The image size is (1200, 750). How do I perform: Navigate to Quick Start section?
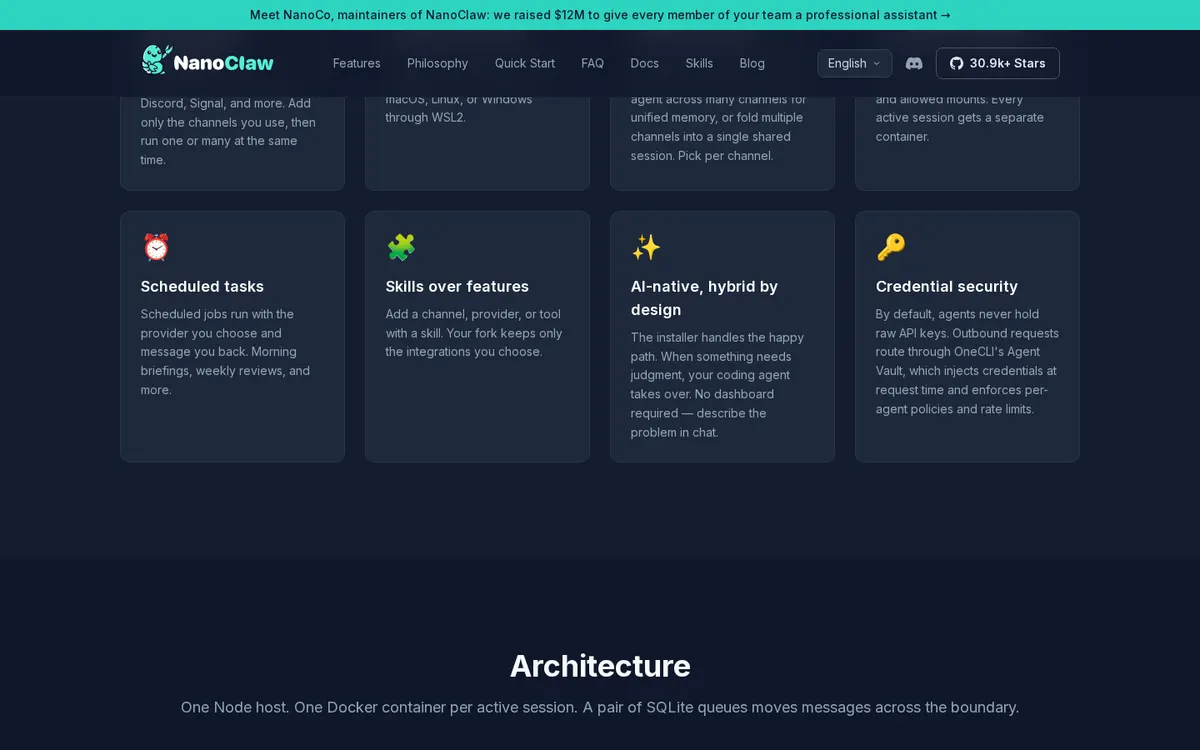(x=525, y=63)
